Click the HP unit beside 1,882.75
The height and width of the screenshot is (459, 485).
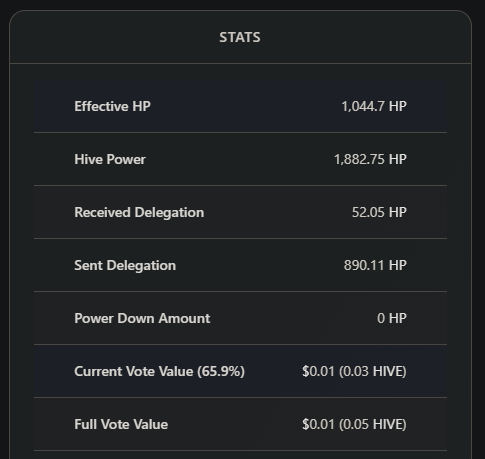coord(398,159)
